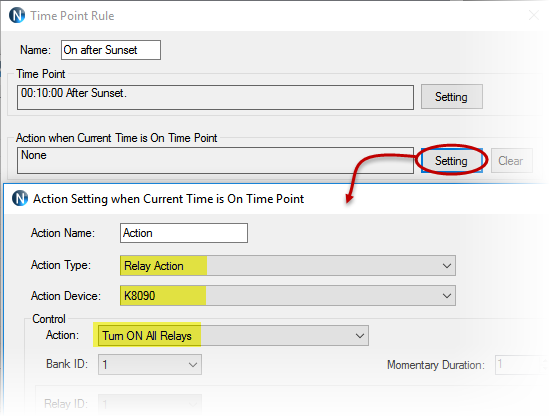Viewport: 550px width, 417px height.
Task: Expand the Action Type dropdown arrow
Action: [447, 265]
